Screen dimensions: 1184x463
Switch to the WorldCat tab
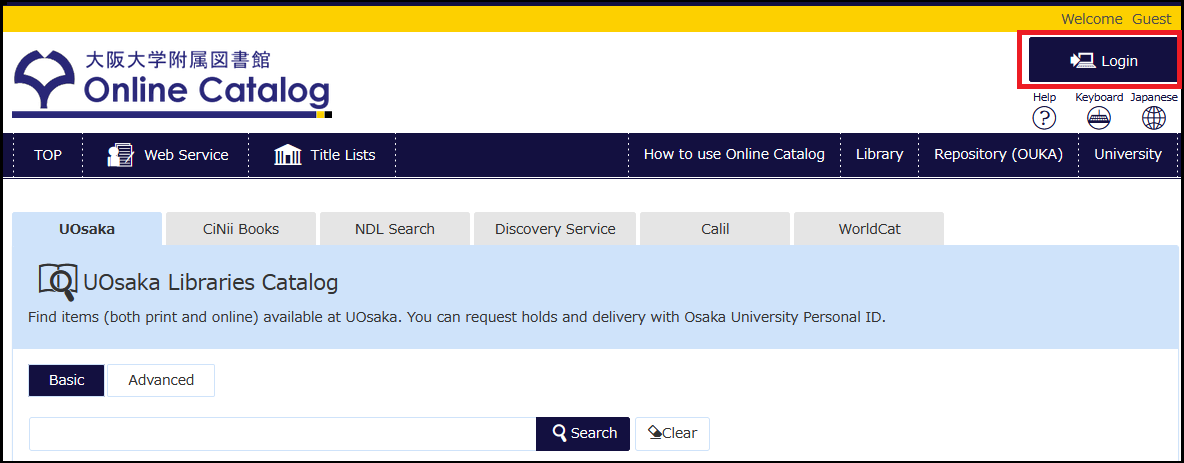(869, 229)
